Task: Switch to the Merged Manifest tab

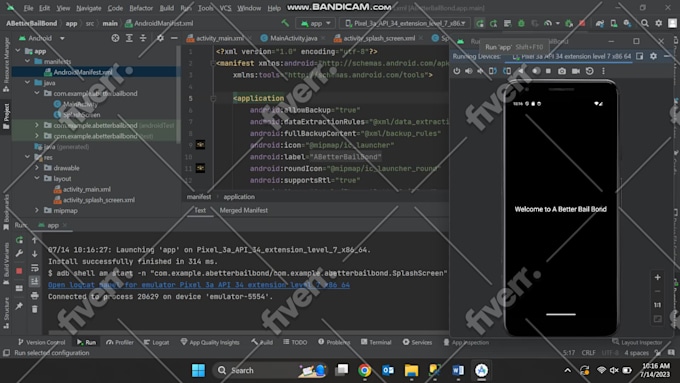Action: [243, 210]
